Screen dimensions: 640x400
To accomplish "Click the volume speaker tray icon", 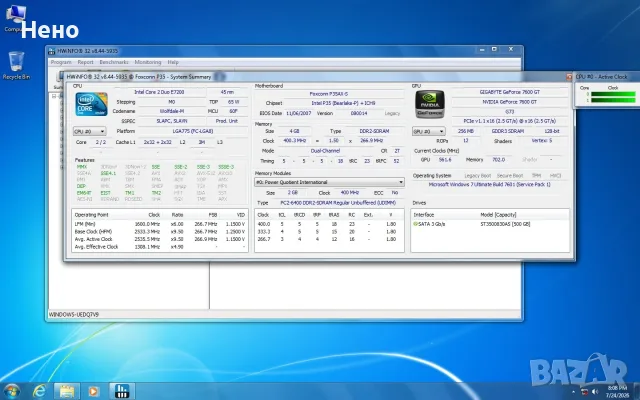I will pos(595,392).
